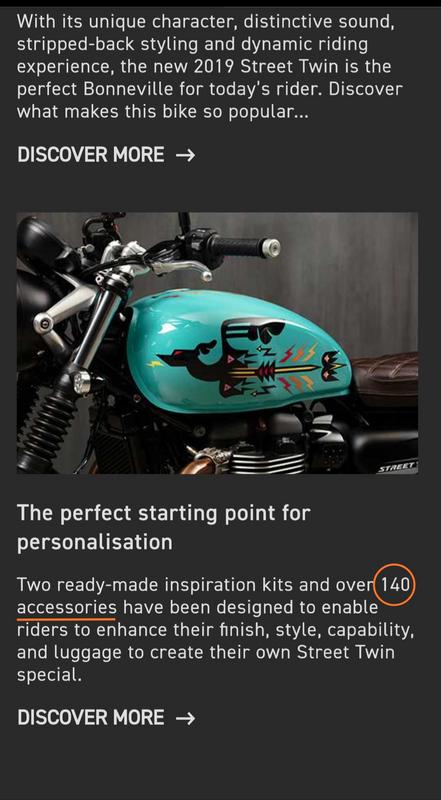Select the heading about personalisation starting point
The image size is (441, 800).
(163, 528)
